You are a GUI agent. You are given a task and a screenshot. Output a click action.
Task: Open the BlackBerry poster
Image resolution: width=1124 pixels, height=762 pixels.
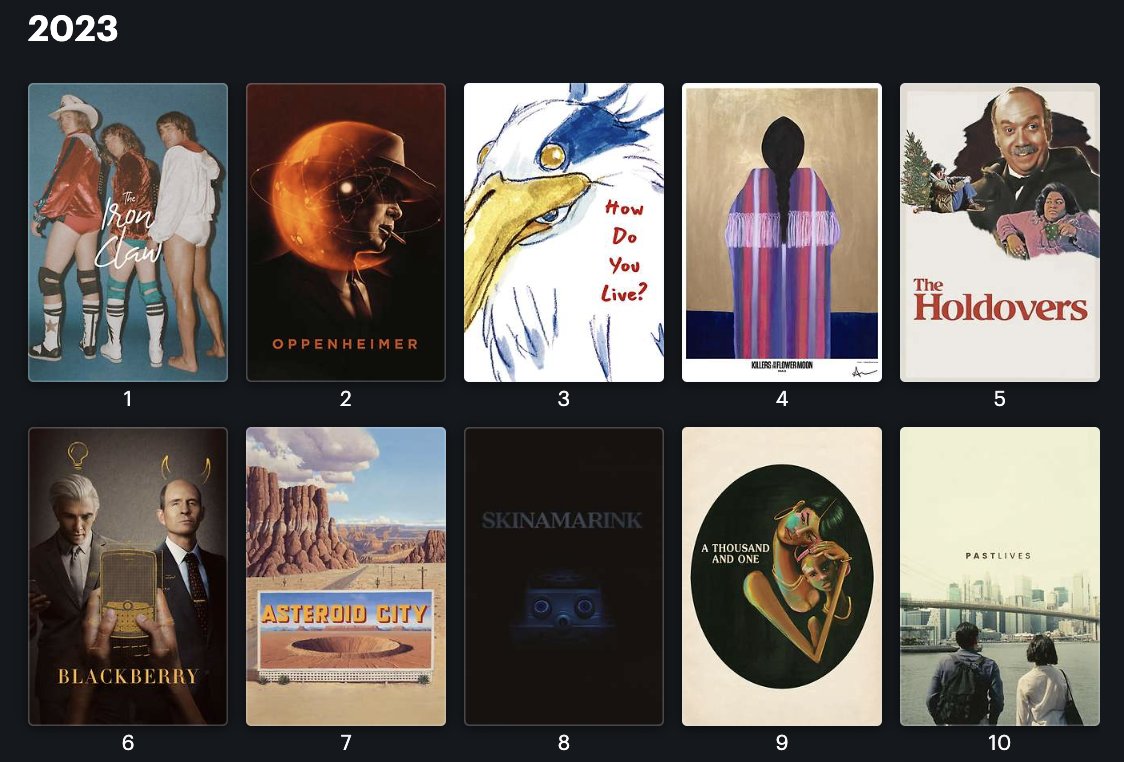click(x=128, y=576)
